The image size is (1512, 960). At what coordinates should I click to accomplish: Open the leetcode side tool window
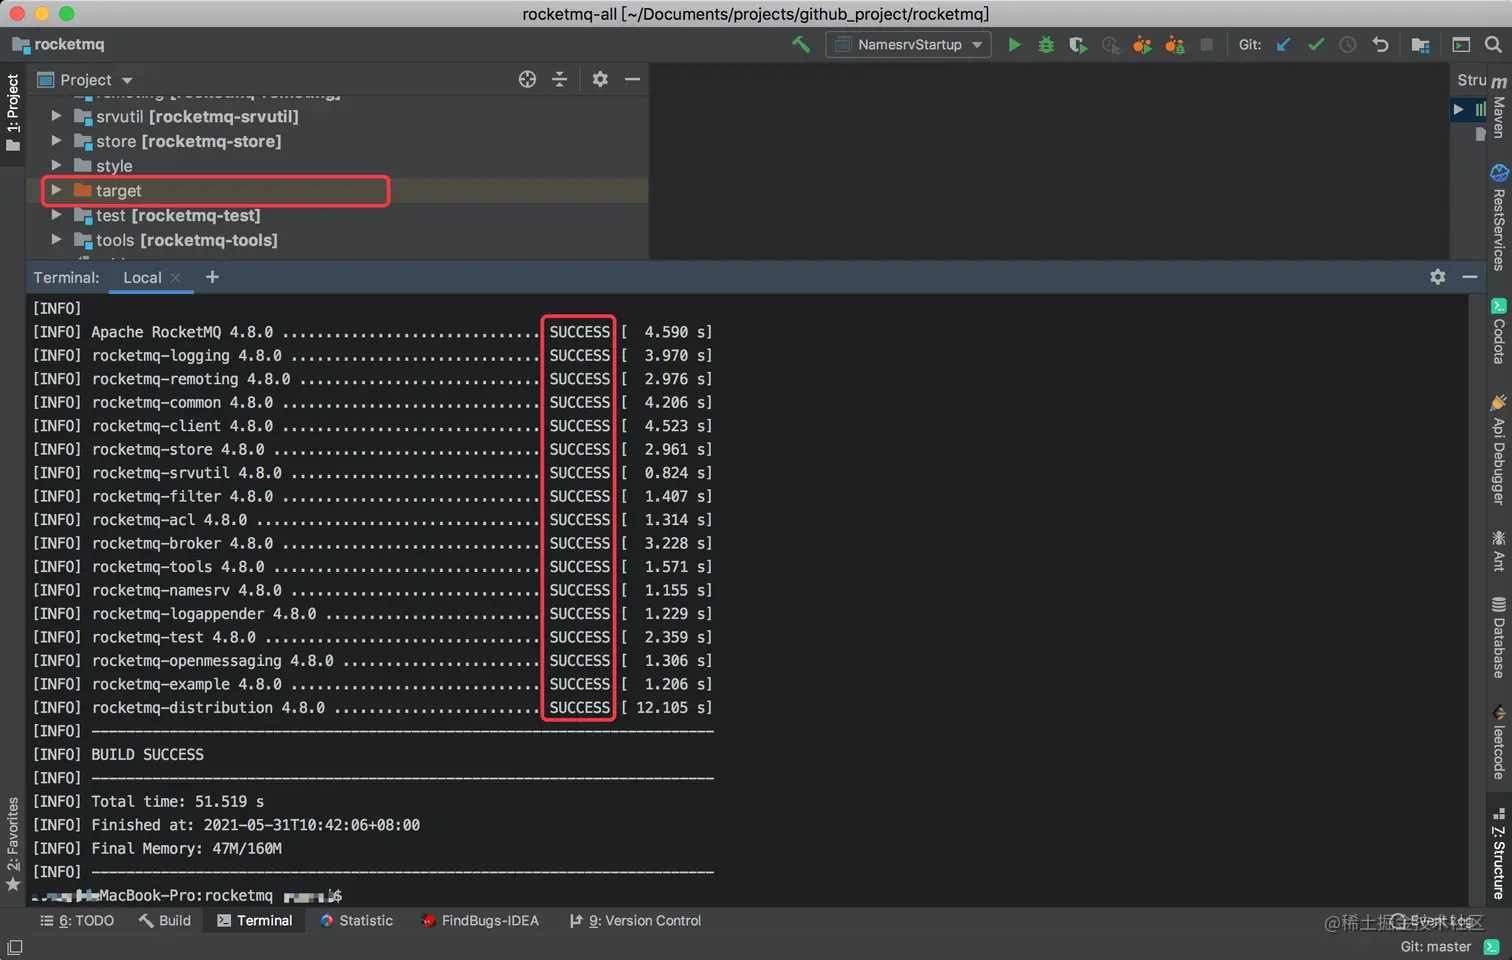tap(1498, 742)
